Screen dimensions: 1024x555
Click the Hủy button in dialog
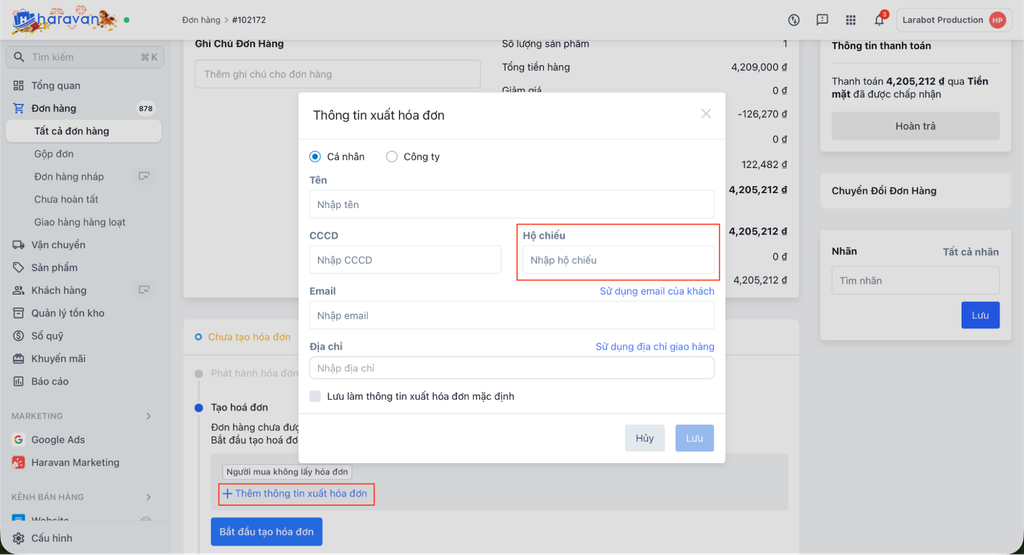pyautogui.click(x=645, y=439)
